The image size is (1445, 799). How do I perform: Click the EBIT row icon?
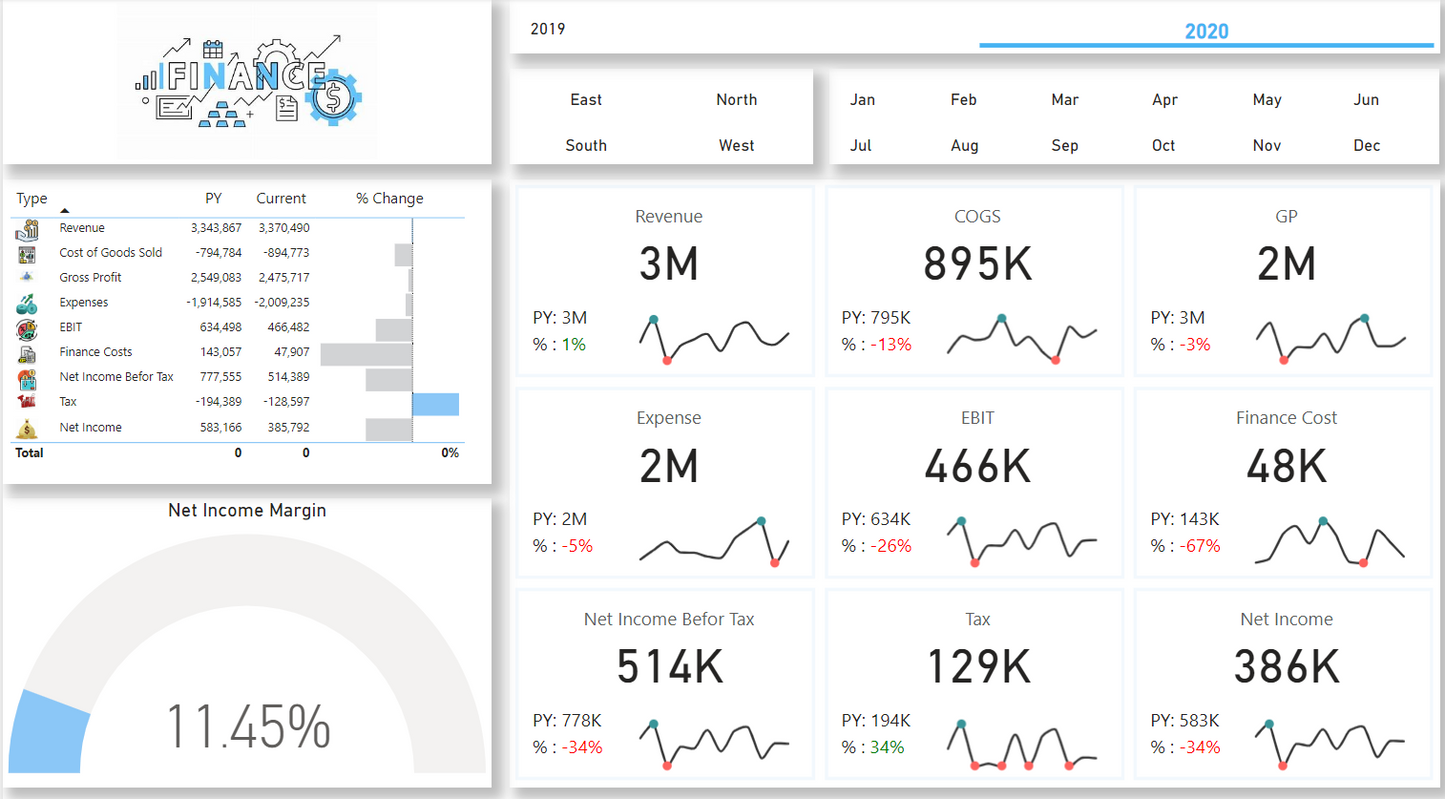point(27,328)
